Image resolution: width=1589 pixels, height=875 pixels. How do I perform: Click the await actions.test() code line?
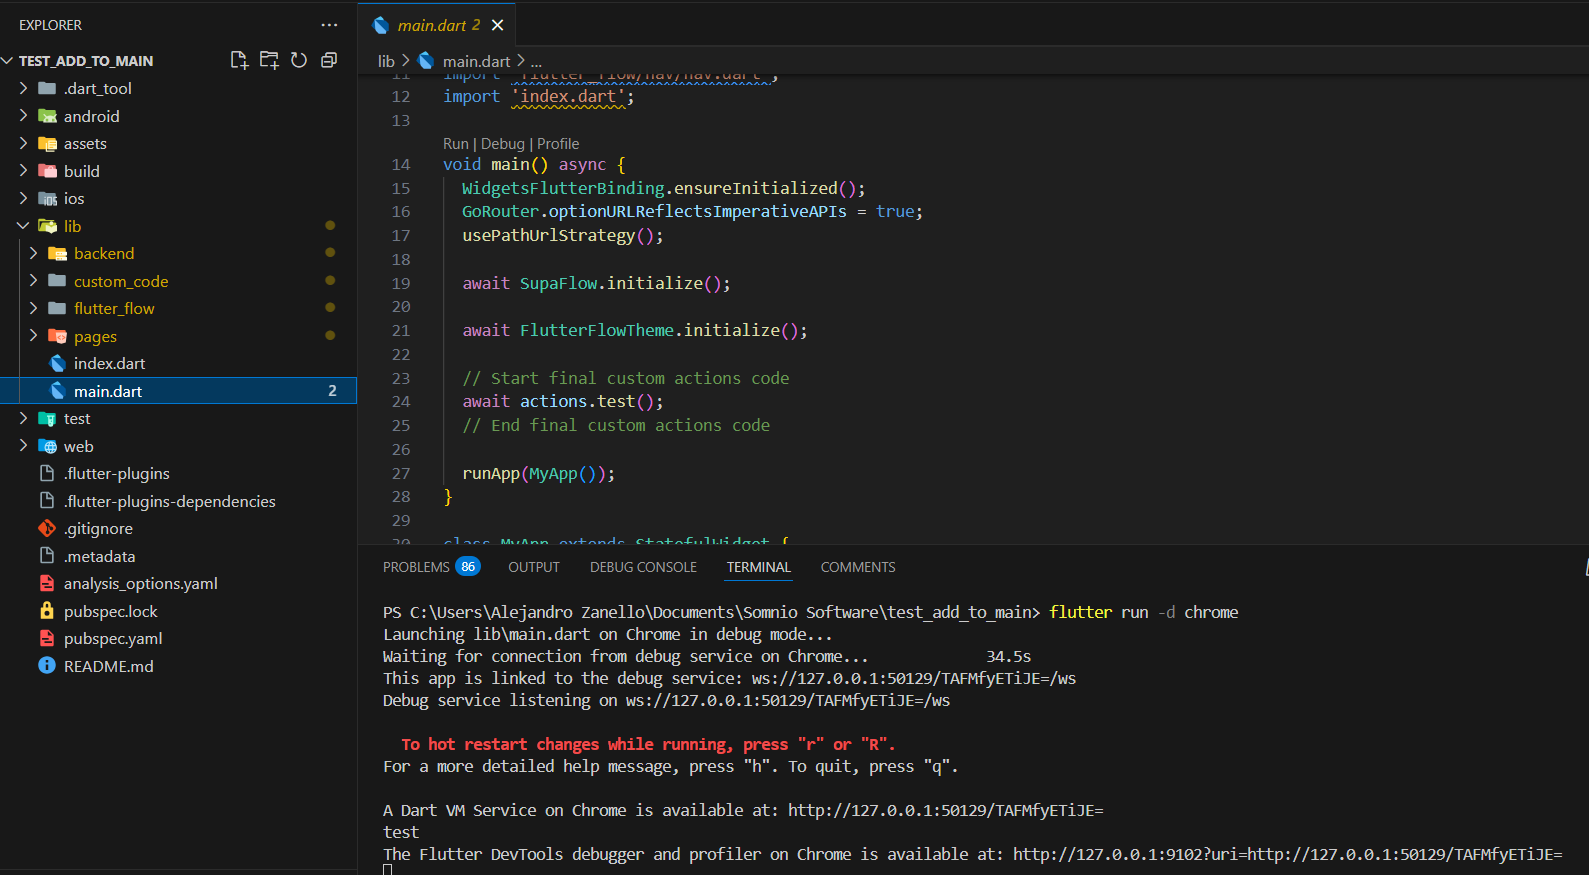(563, 401)
